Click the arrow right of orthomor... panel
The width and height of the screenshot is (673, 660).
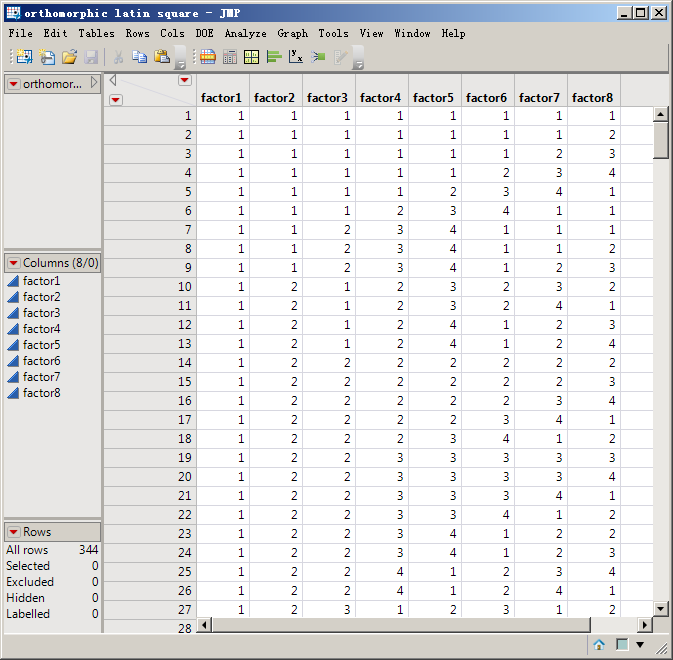coord(94,82)
